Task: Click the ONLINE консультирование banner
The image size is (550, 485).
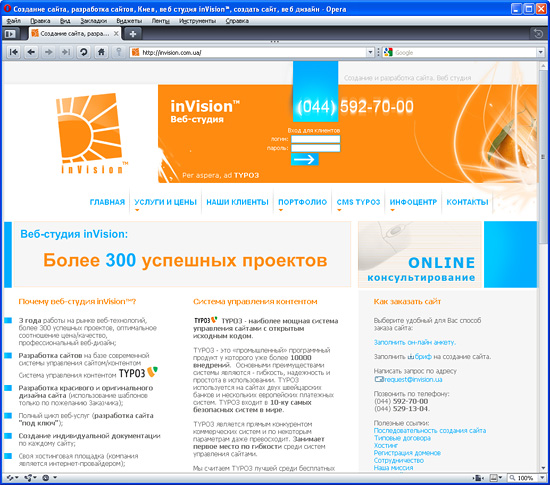Action: (420, 254)
